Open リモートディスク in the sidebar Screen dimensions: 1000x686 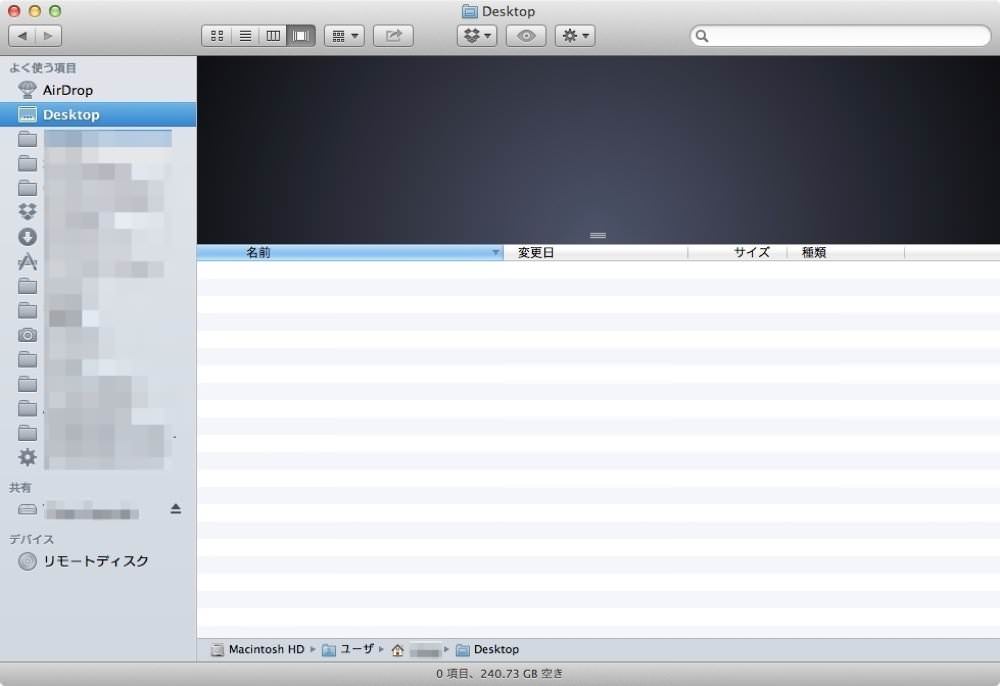pos(98,561)
